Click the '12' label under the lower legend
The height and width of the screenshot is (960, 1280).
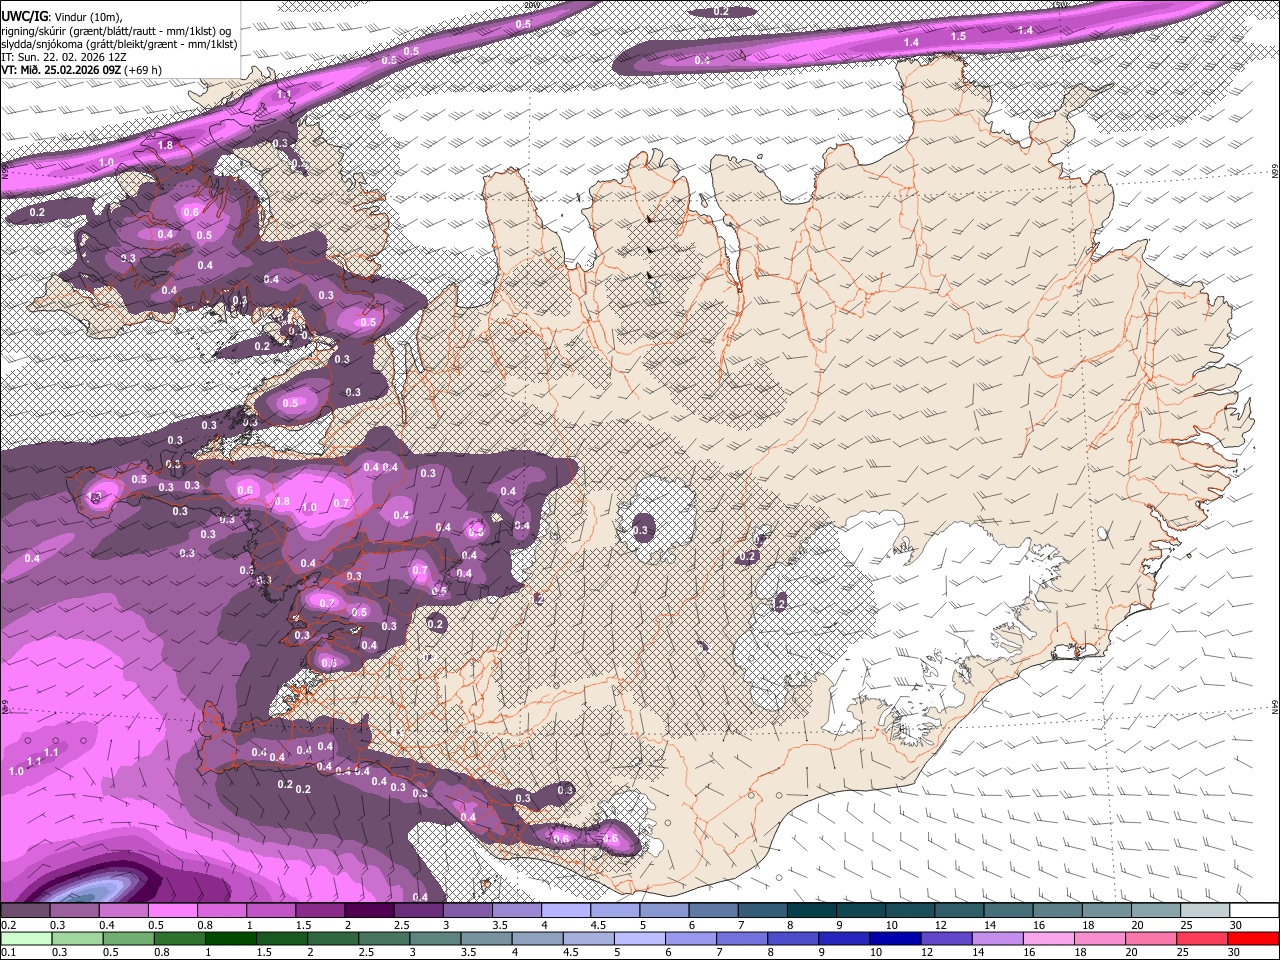[927, 952]
